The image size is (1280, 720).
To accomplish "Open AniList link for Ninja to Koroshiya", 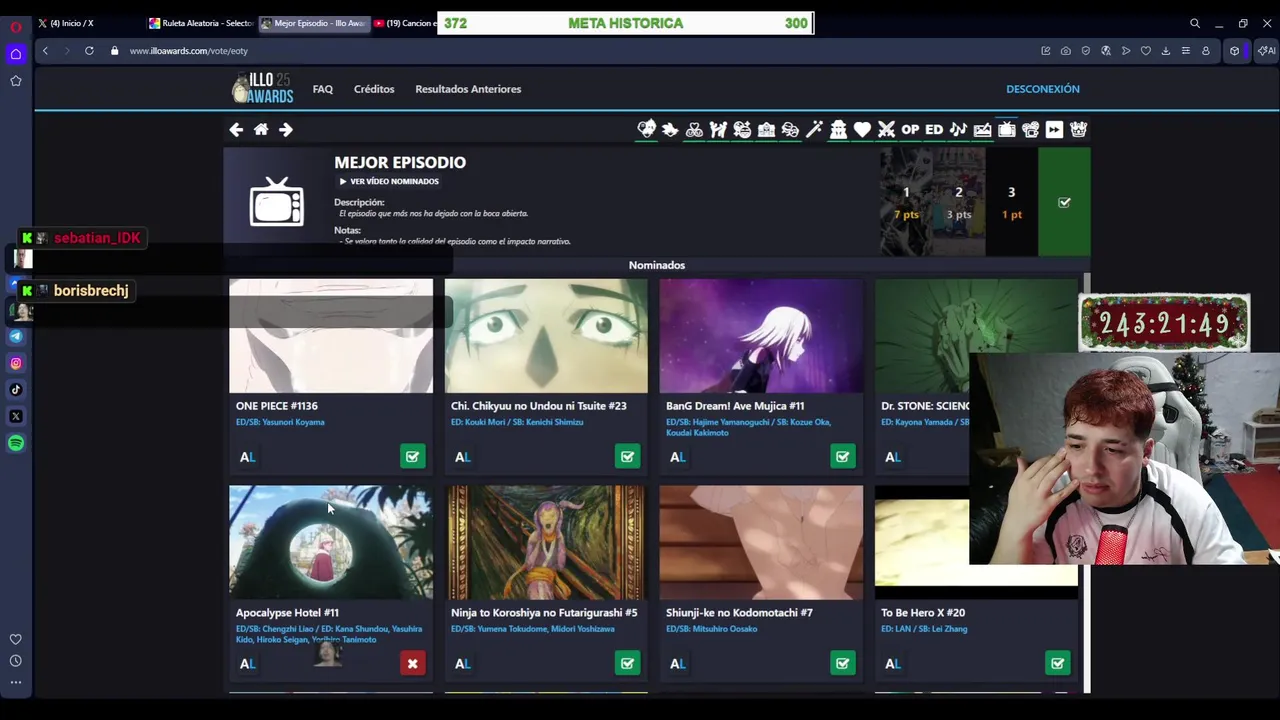I will coord(462,663).
